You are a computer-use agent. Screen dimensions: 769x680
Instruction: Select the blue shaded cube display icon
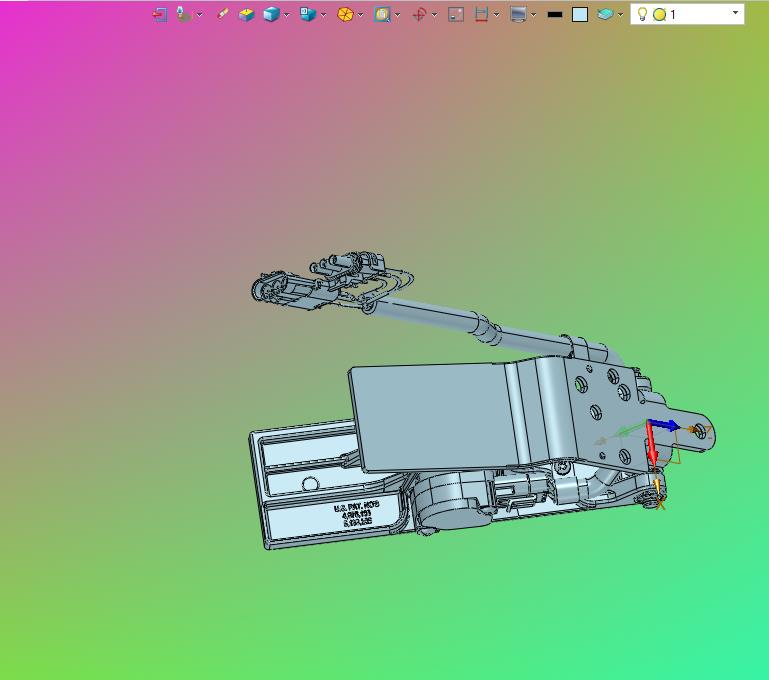click(271, 15)
